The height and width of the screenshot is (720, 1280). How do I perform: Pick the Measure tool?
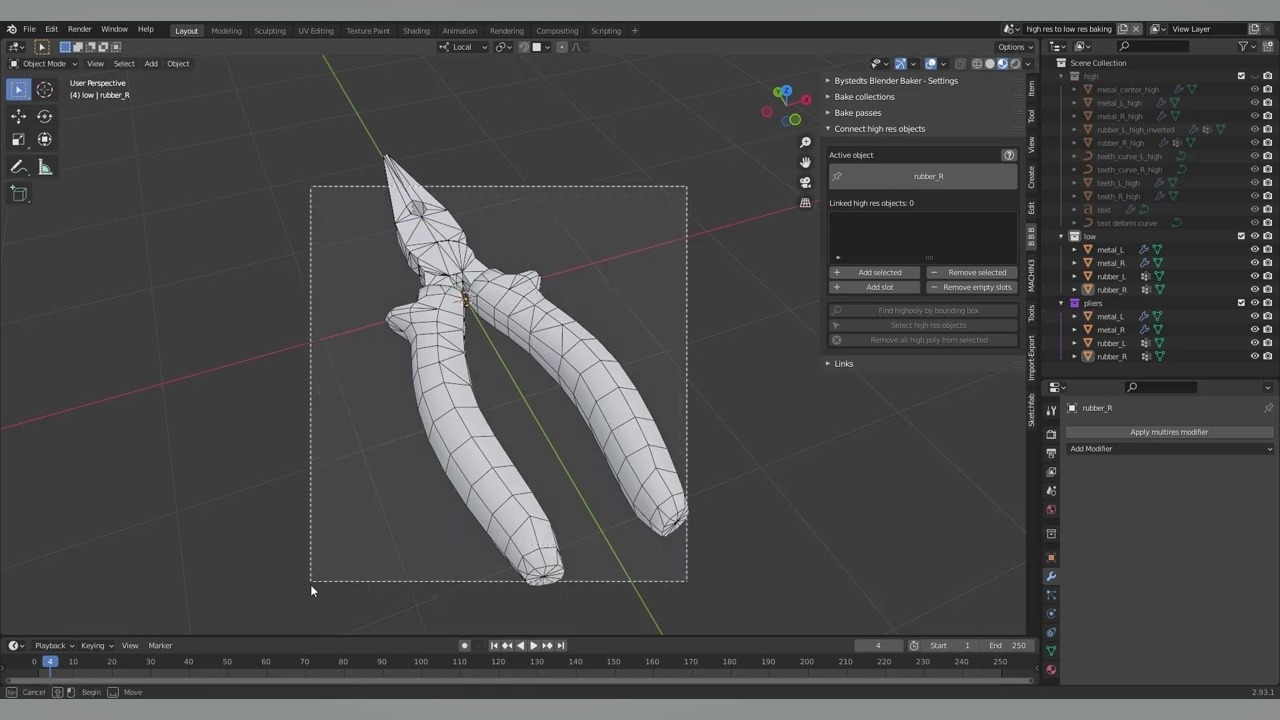coord(45,168)
